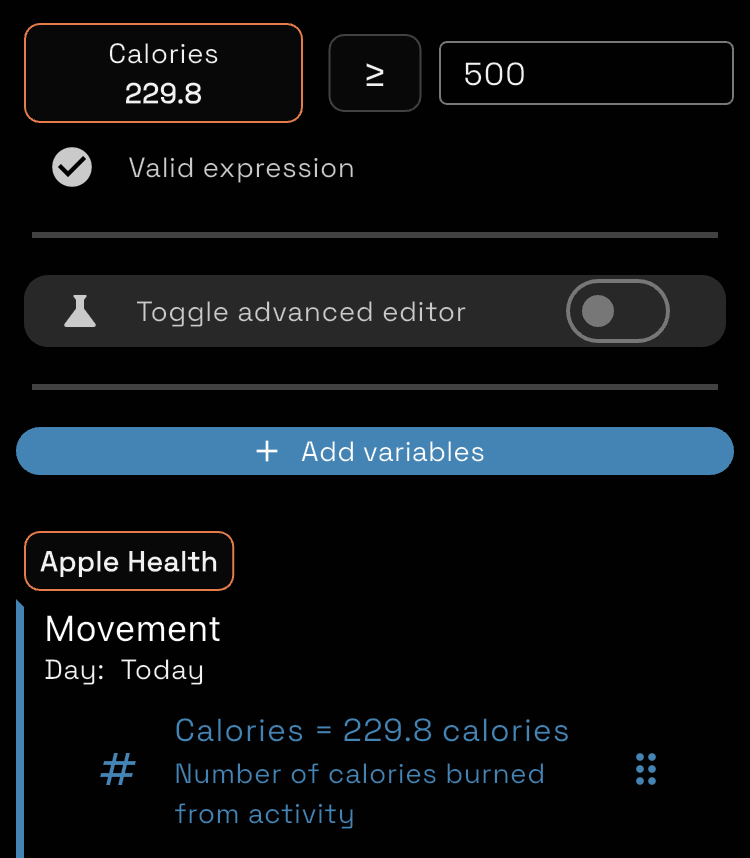Open the Apple Health source tag
The image size is (750, 858).
point(129,561)
